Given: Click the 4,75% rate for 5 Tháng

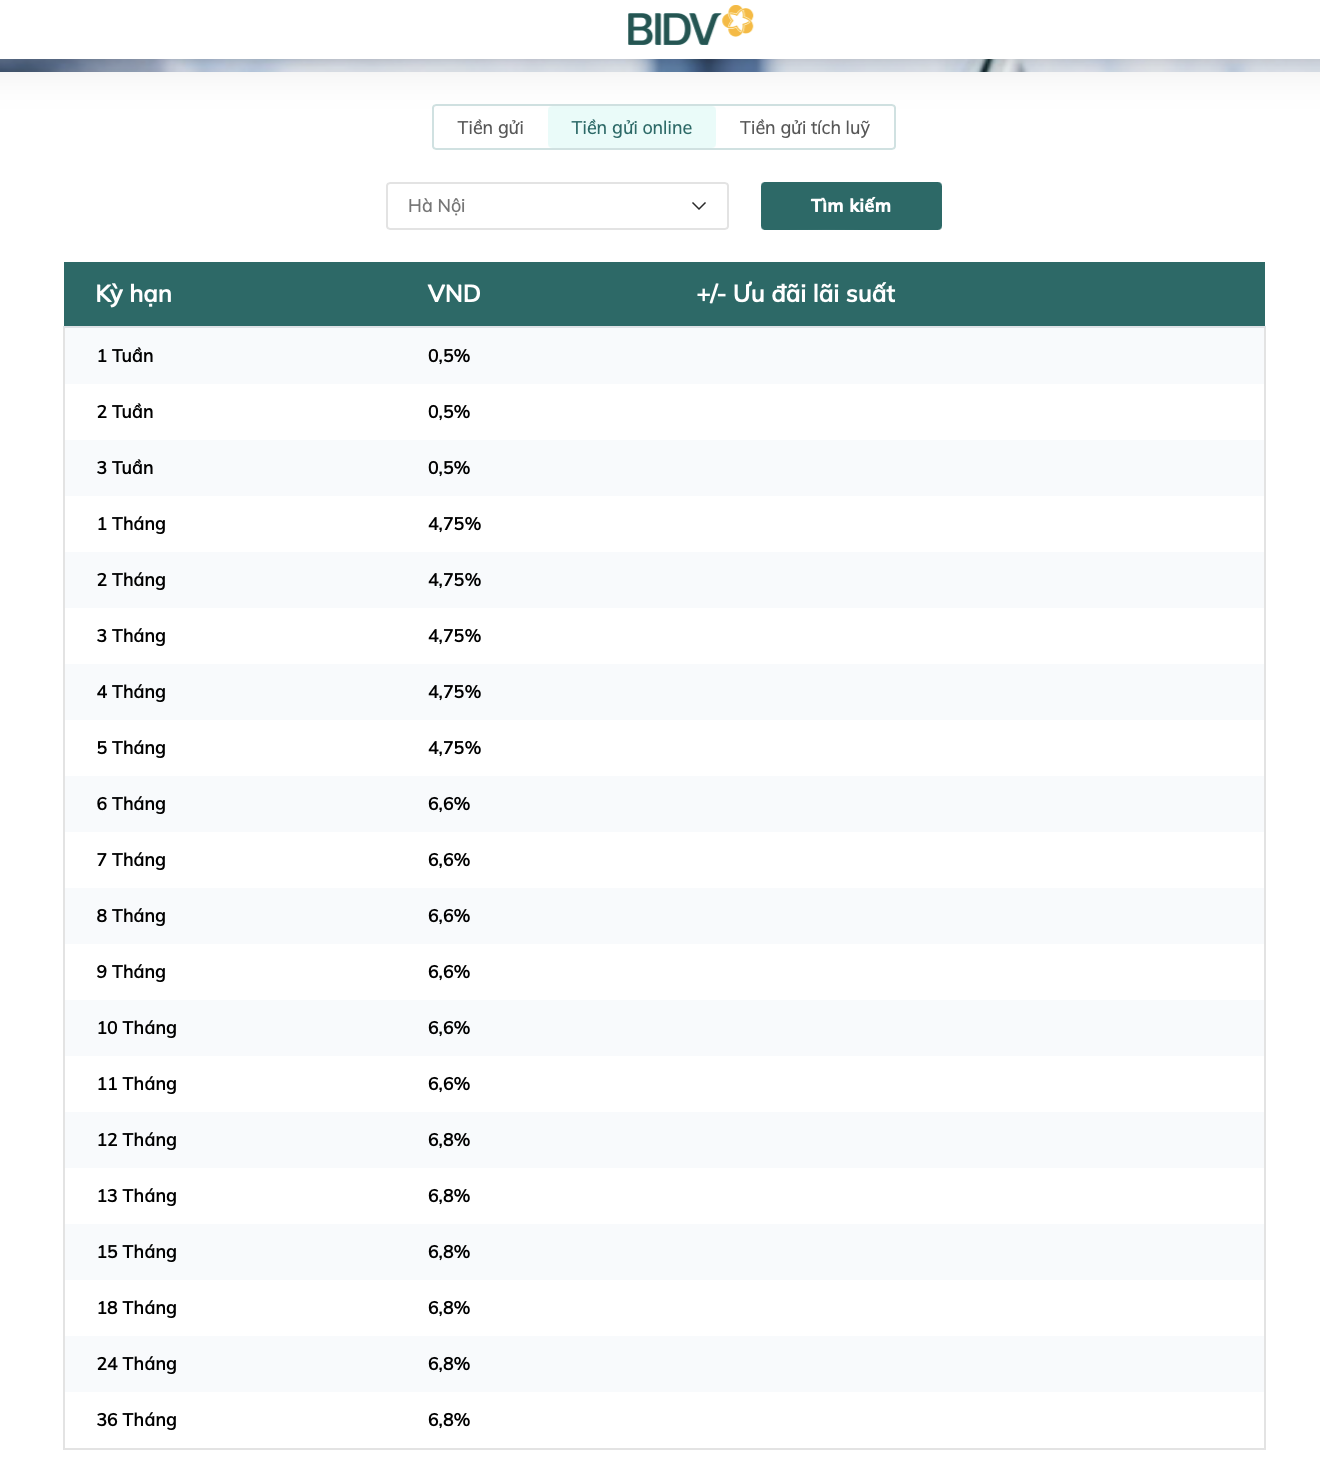Looking at the screenshot, I should coord(455,748).
